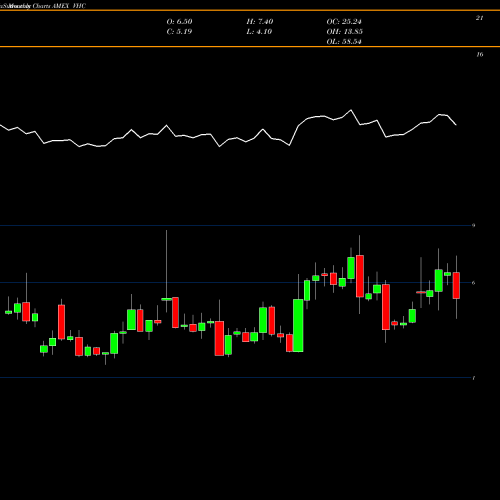
Task: Click the close price 'C: 5.19' value
Action: point(179,31)
